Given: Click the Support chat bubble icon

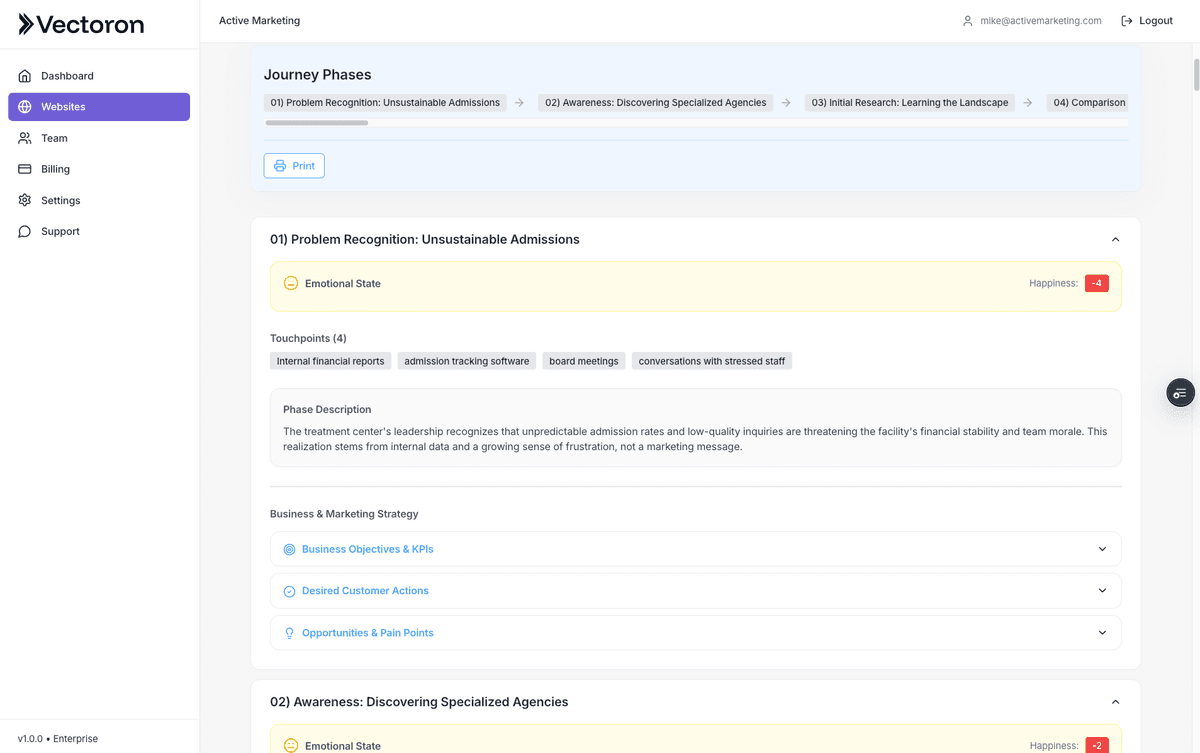Looking at the screenshot, I should click(x=25, y=231).
